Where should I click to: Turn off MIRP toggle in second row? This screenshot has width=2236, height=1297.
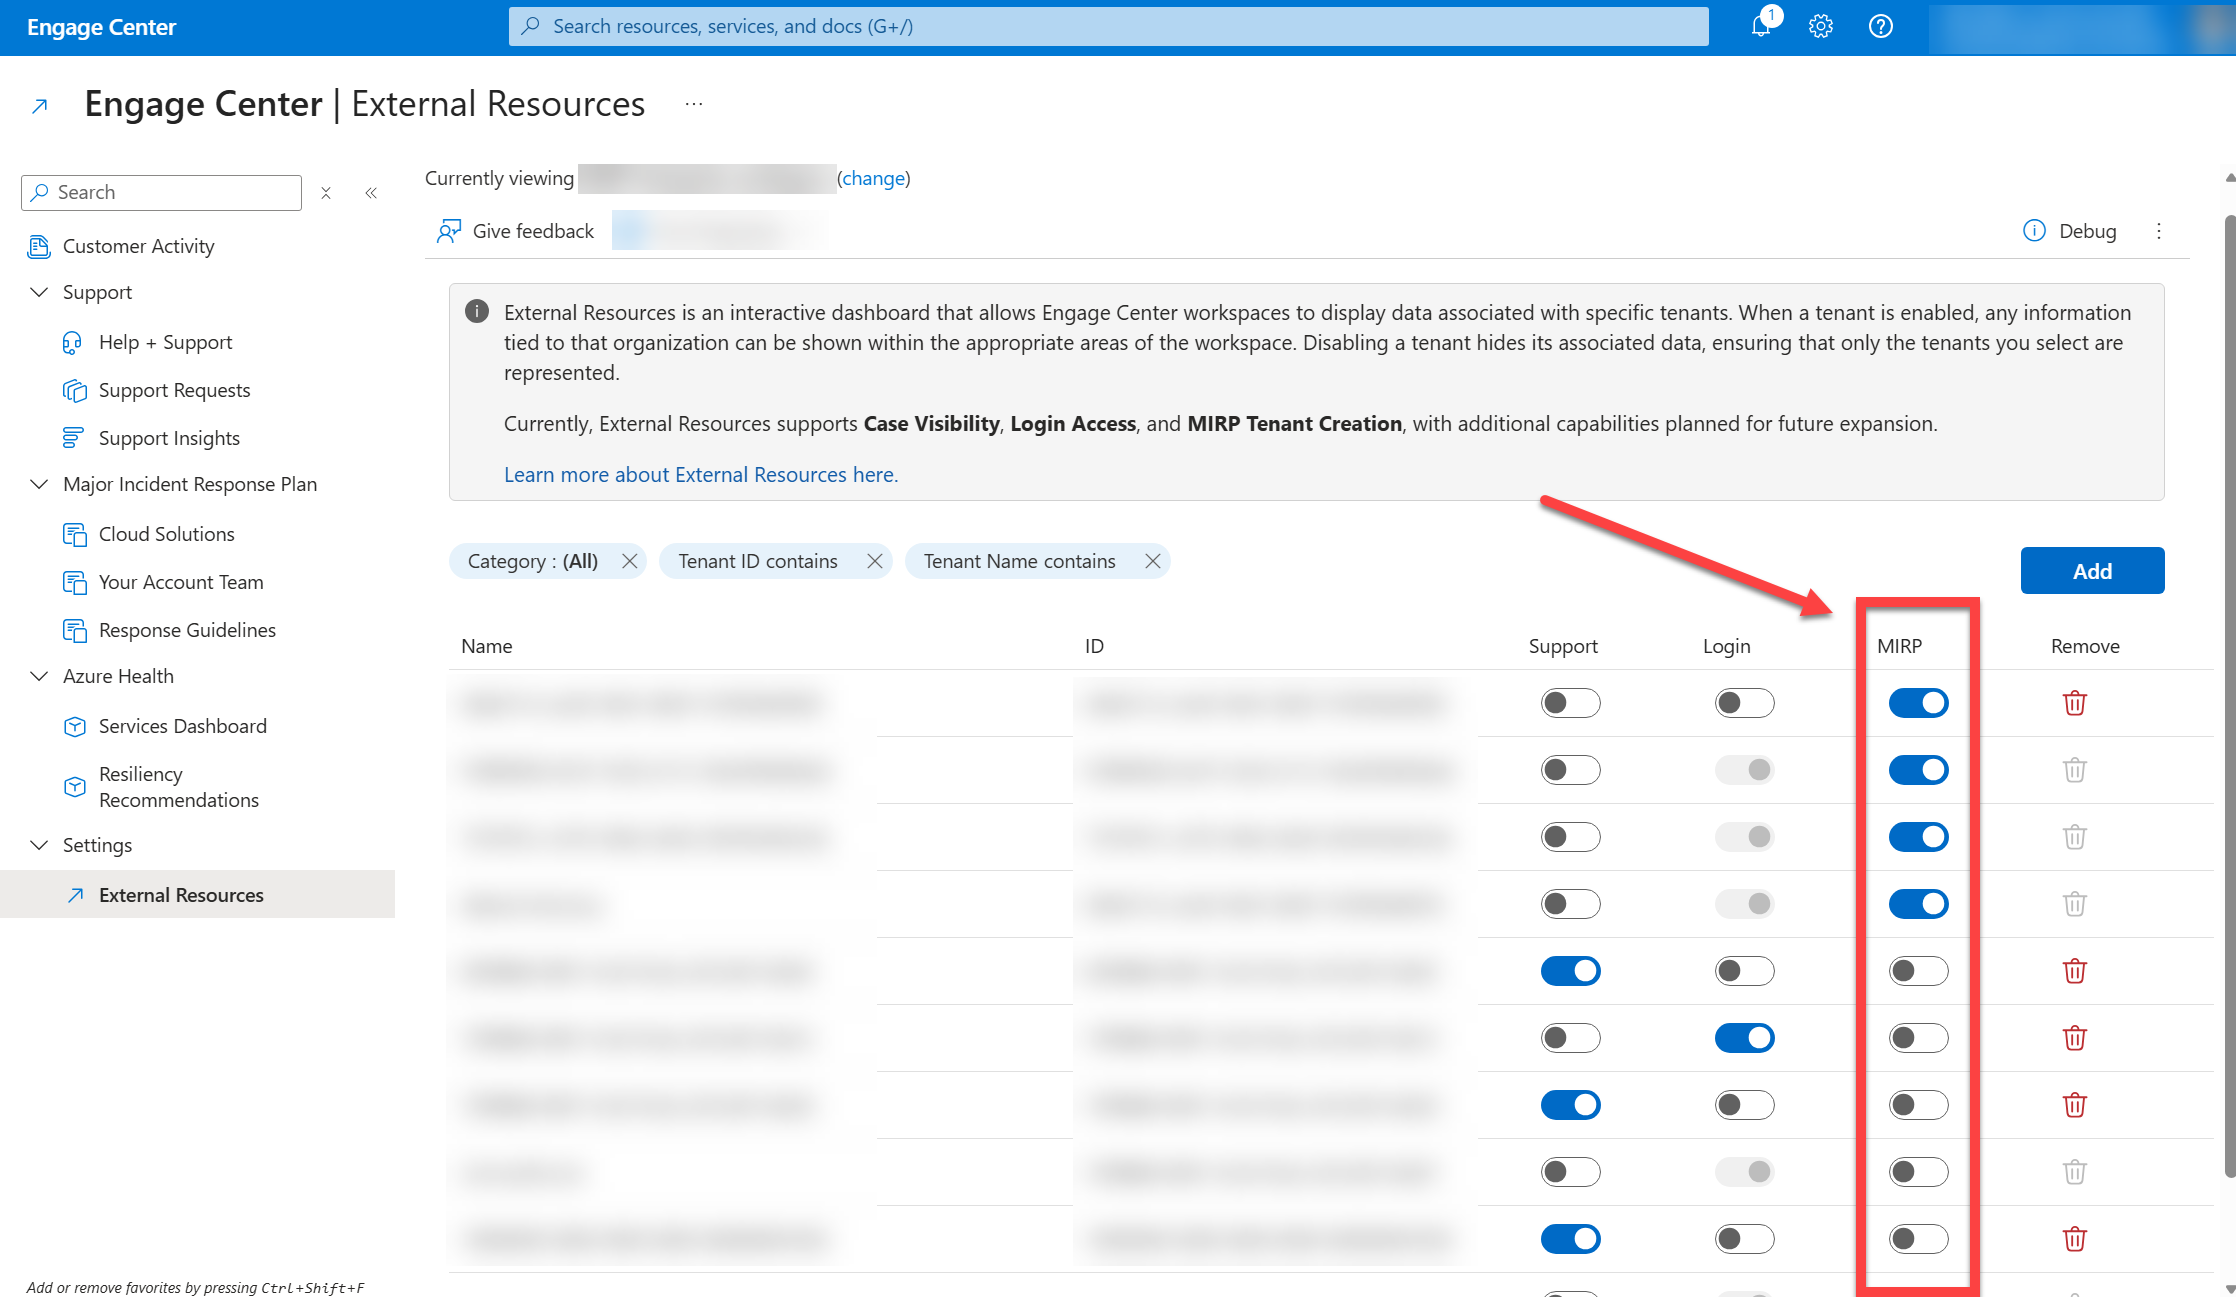(1919, 770)
